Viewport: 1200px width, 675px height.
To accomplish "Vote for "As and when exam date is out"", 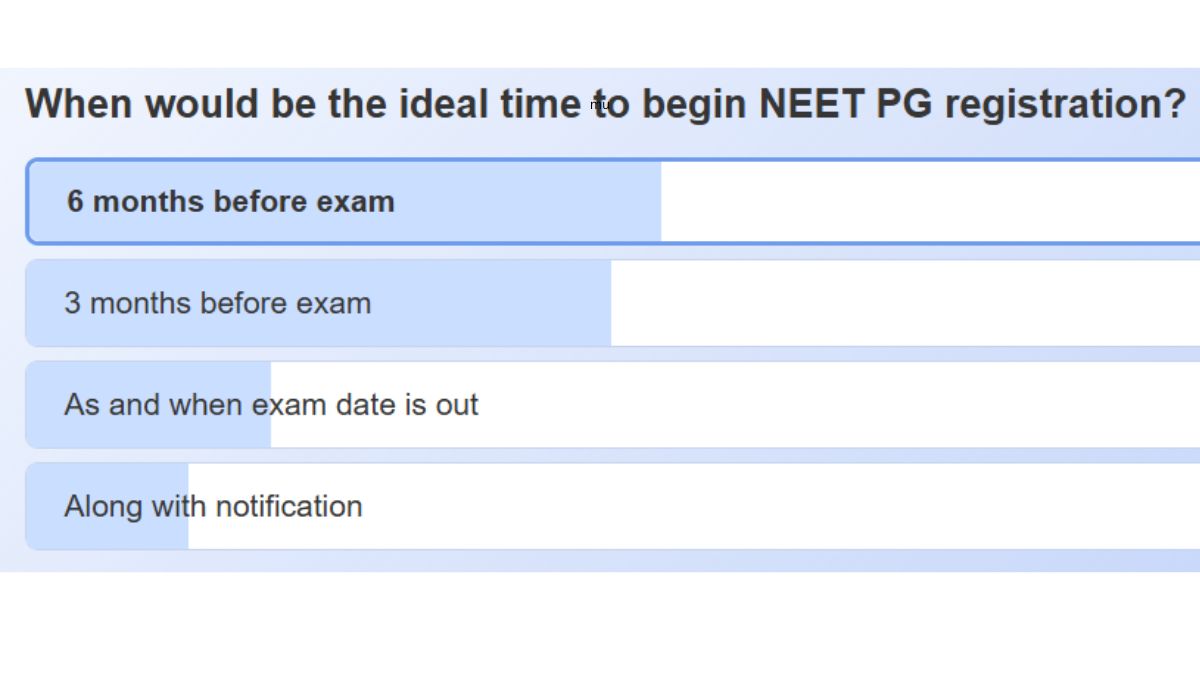I will coord(271,405).
